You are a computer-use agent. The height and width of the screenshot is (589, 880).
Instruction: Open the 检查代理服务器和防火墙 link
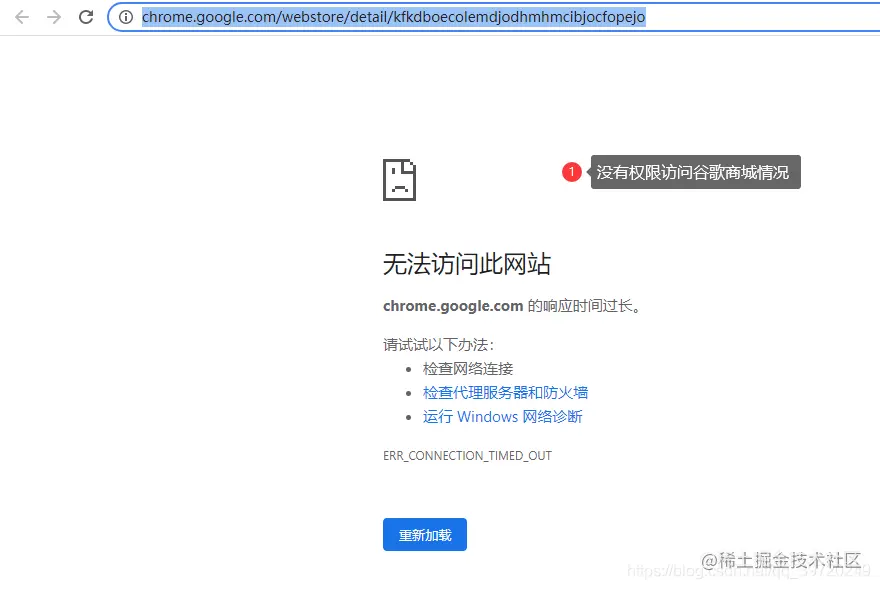pyautogui.click(x=505, y=392)
